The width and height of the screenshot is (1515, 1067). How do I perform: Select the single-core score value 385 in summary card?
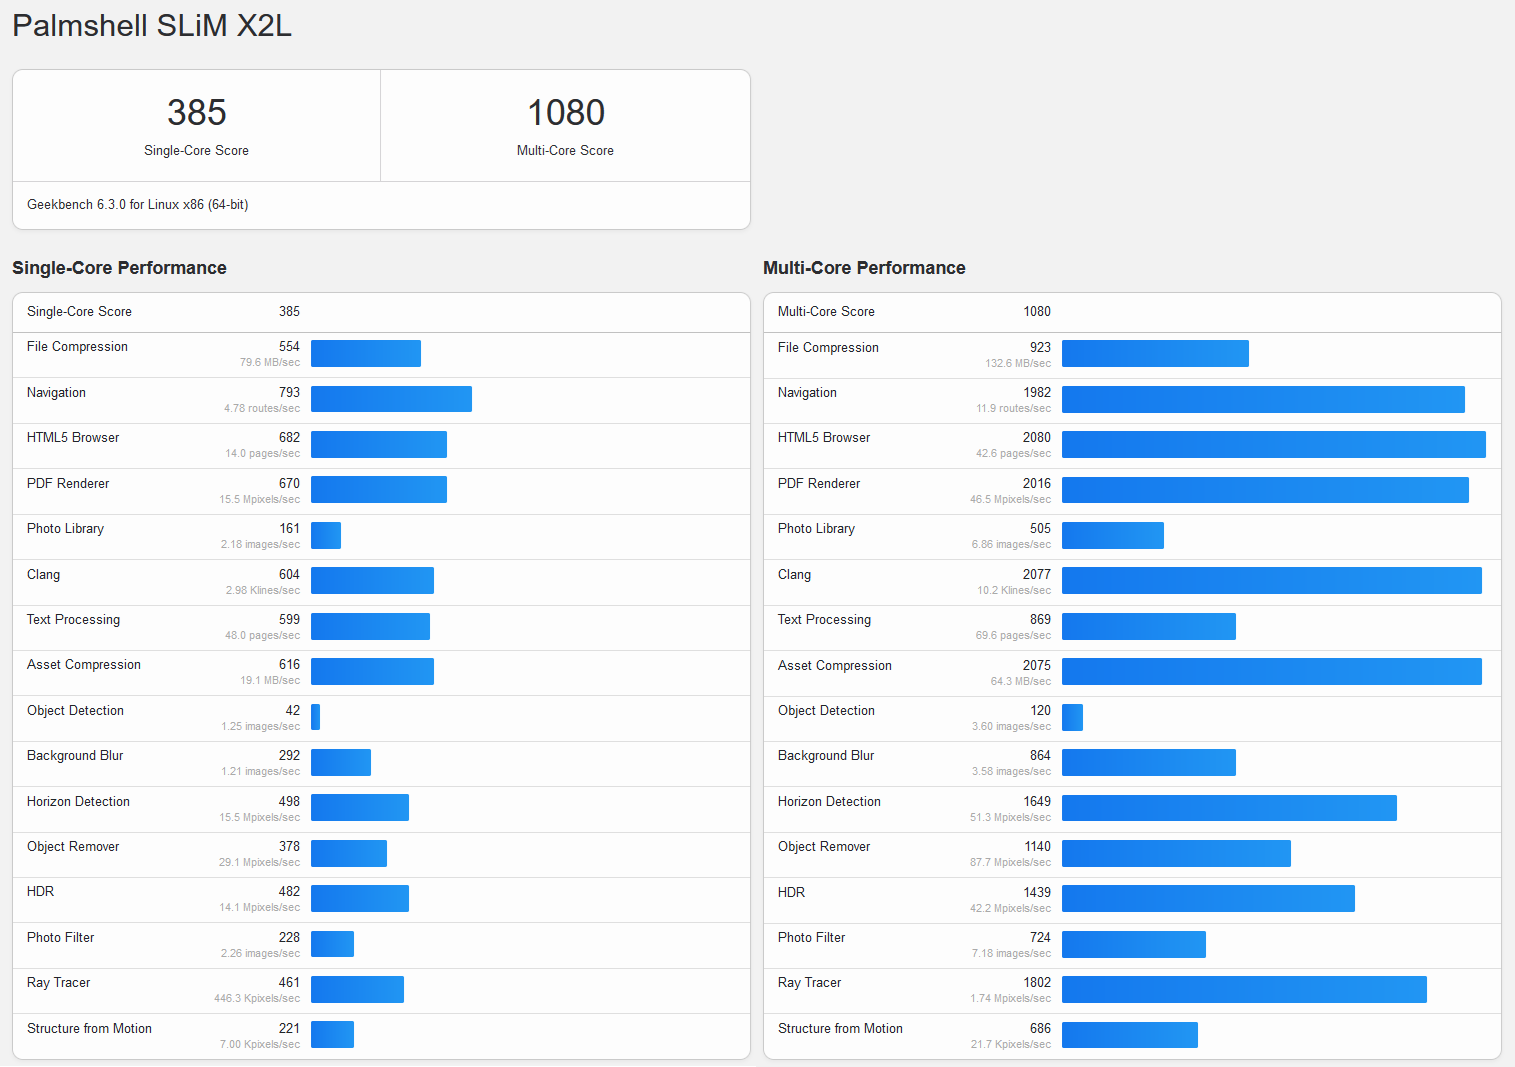click(196, 112)
